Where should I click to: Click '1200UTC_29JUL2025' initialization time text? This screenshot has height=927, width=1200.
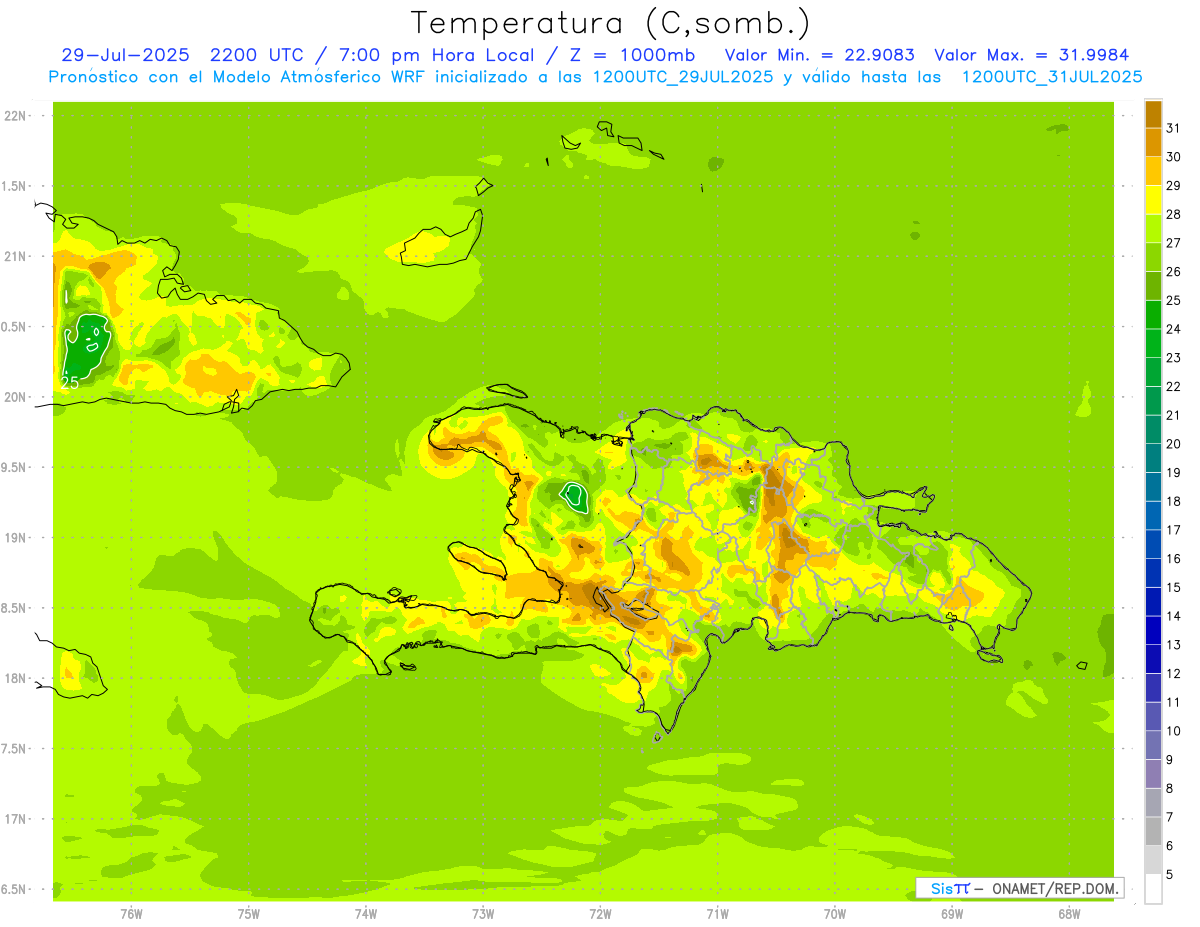(x=684, y=77)
